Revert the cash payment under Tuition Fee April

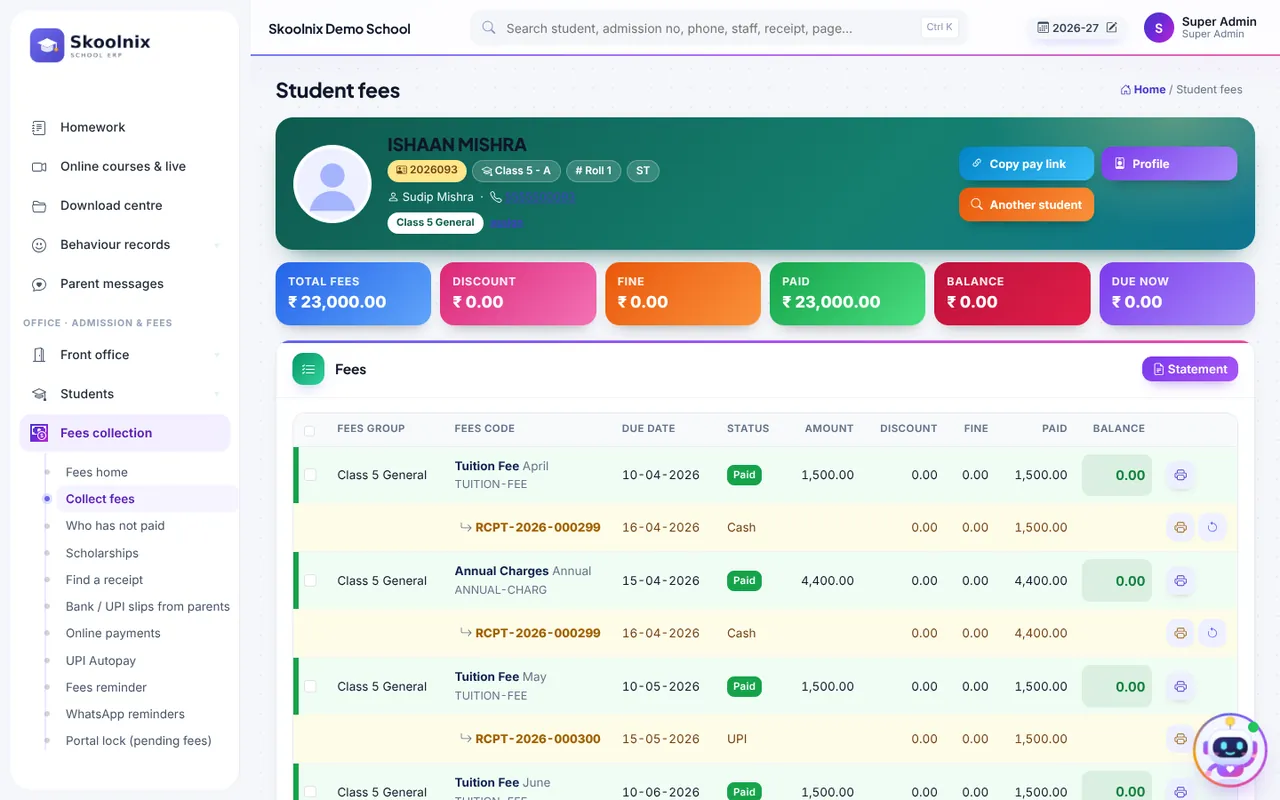[x=1212, y=527]
